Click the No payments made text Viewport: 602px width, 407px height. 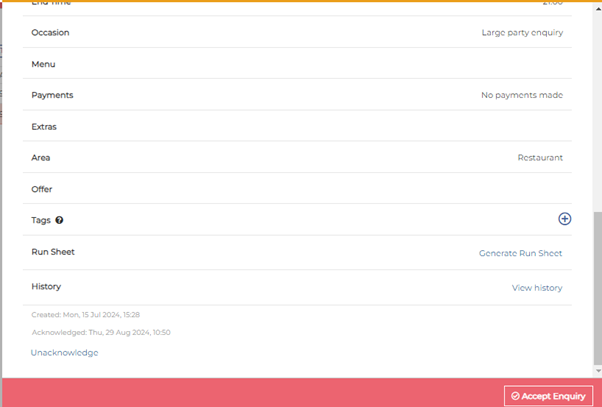pos(522,95)
